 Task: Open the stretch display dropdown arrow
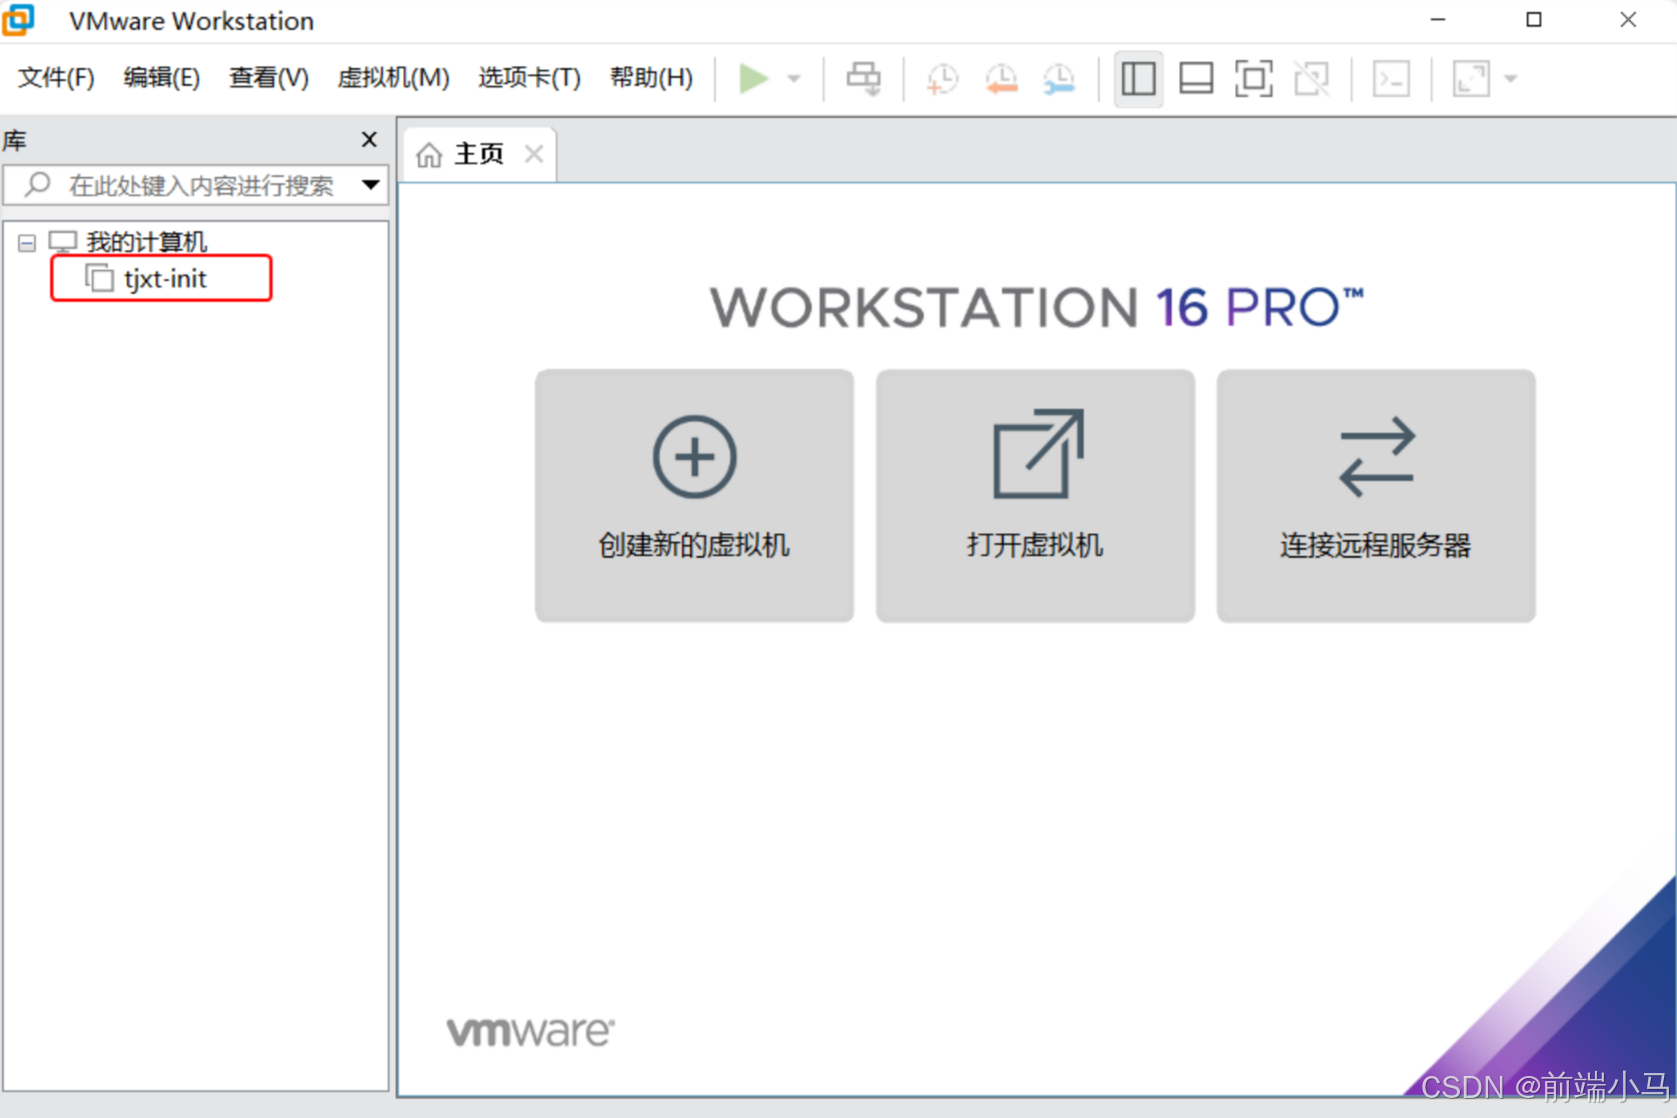coord(1511,79)
